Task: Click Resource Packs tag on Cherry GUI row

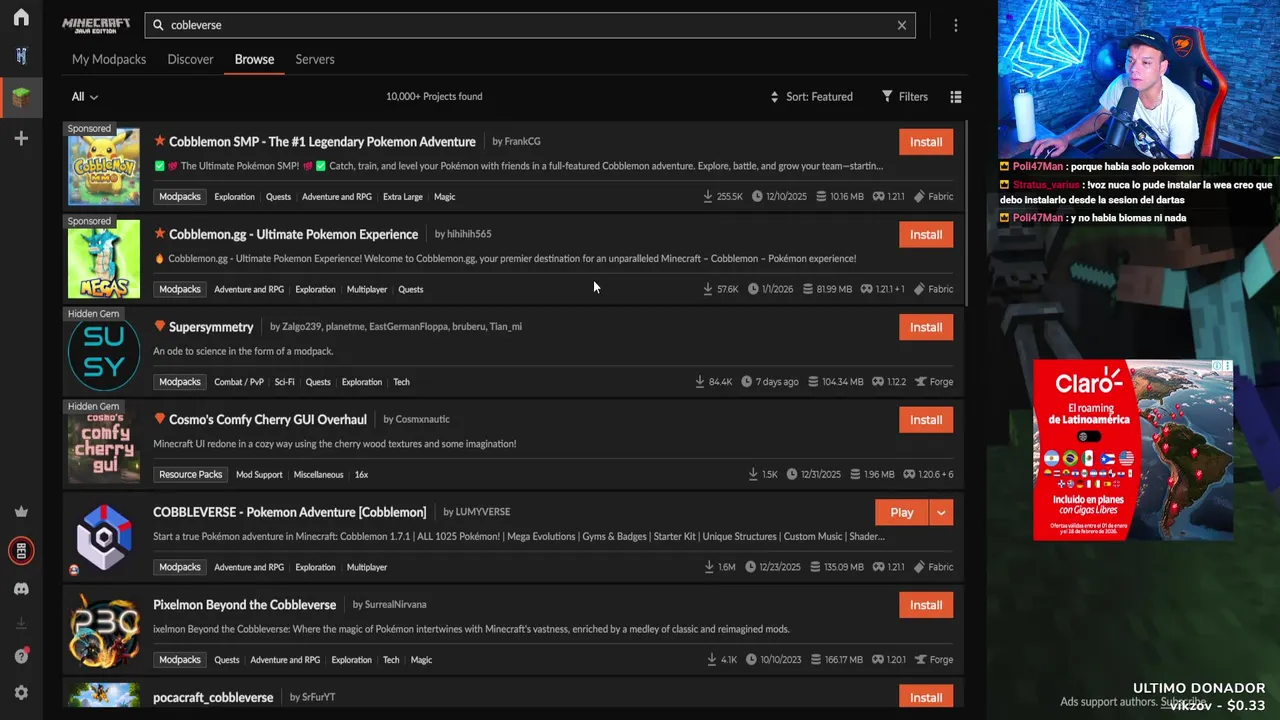Action: [190, 474]
